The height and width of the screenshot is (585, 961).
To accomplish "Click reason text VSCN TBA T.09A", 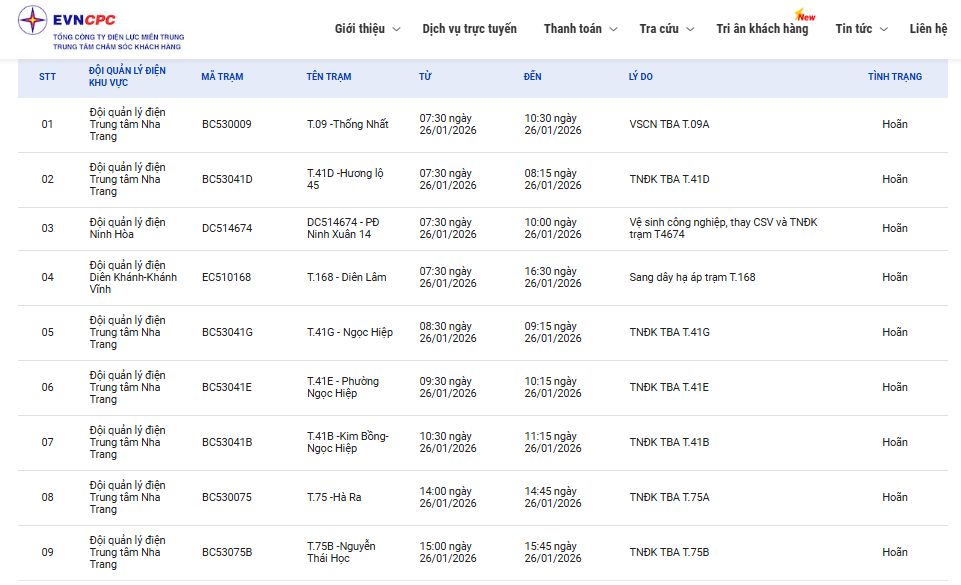I will coord(668,125).
